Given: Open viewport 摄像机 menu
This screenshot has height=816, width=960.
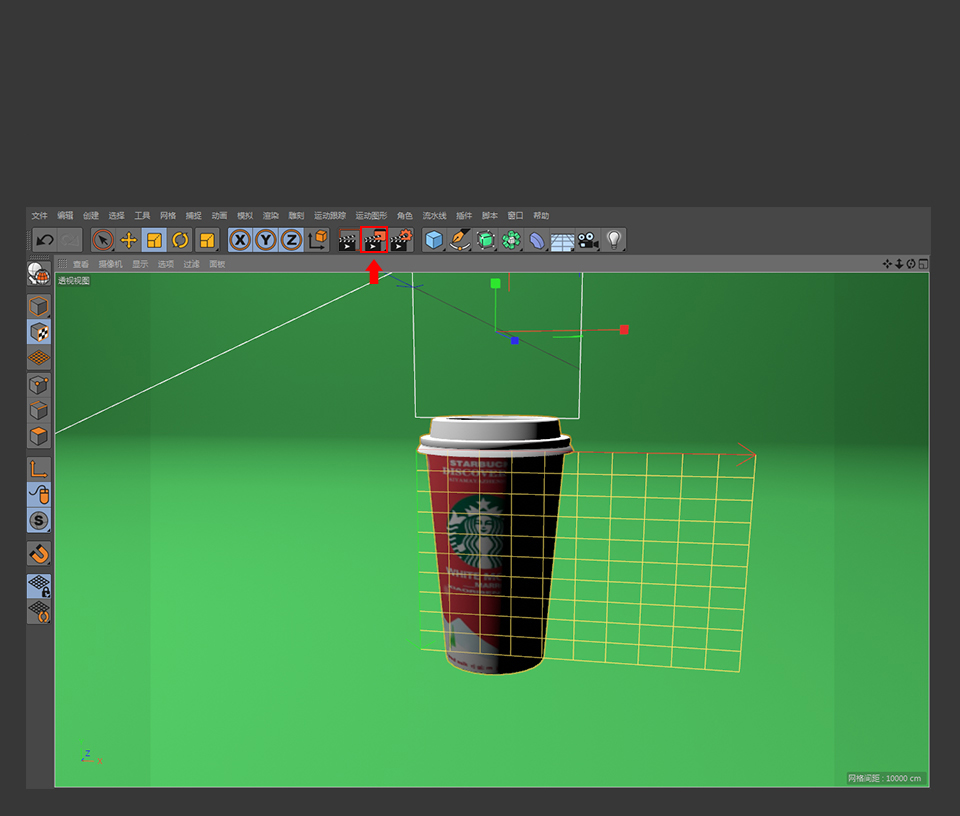Looking at the screenshot, I should (x=110, y=264).
